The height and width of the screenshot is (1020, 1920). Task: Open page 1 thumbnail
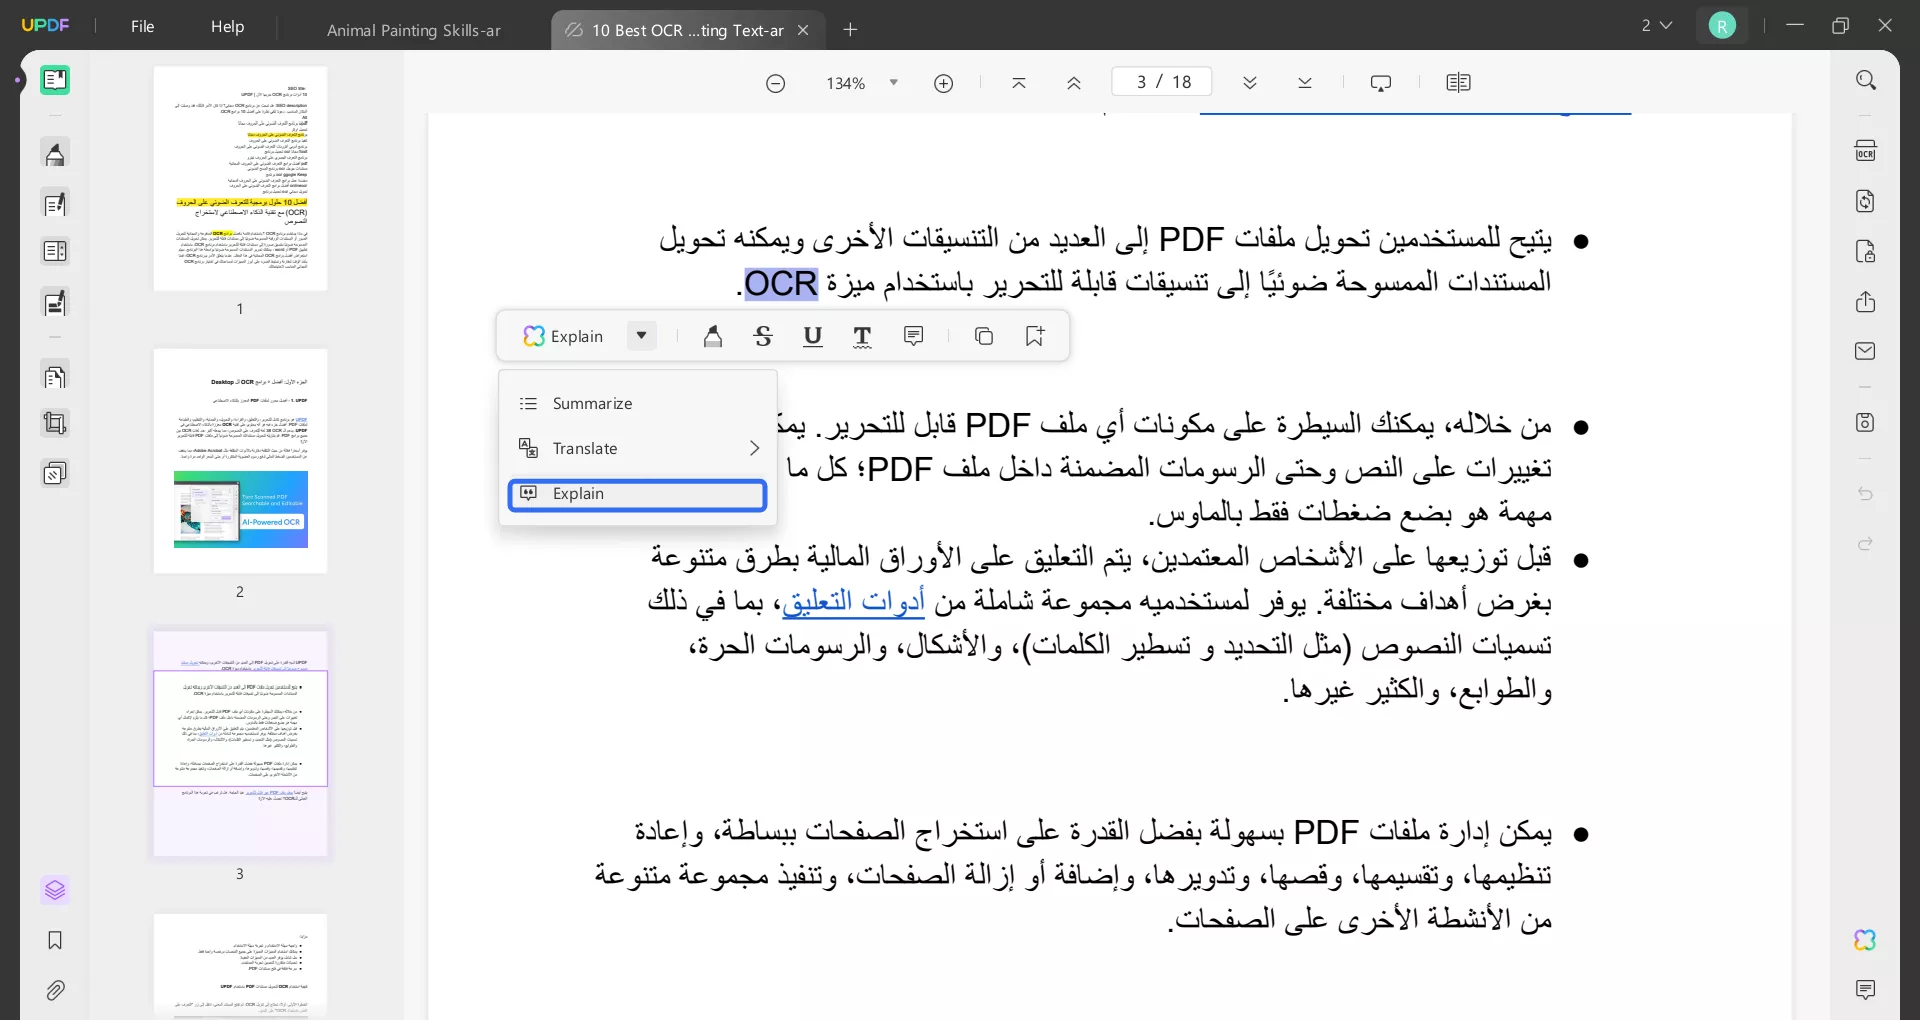click(240, 179)
